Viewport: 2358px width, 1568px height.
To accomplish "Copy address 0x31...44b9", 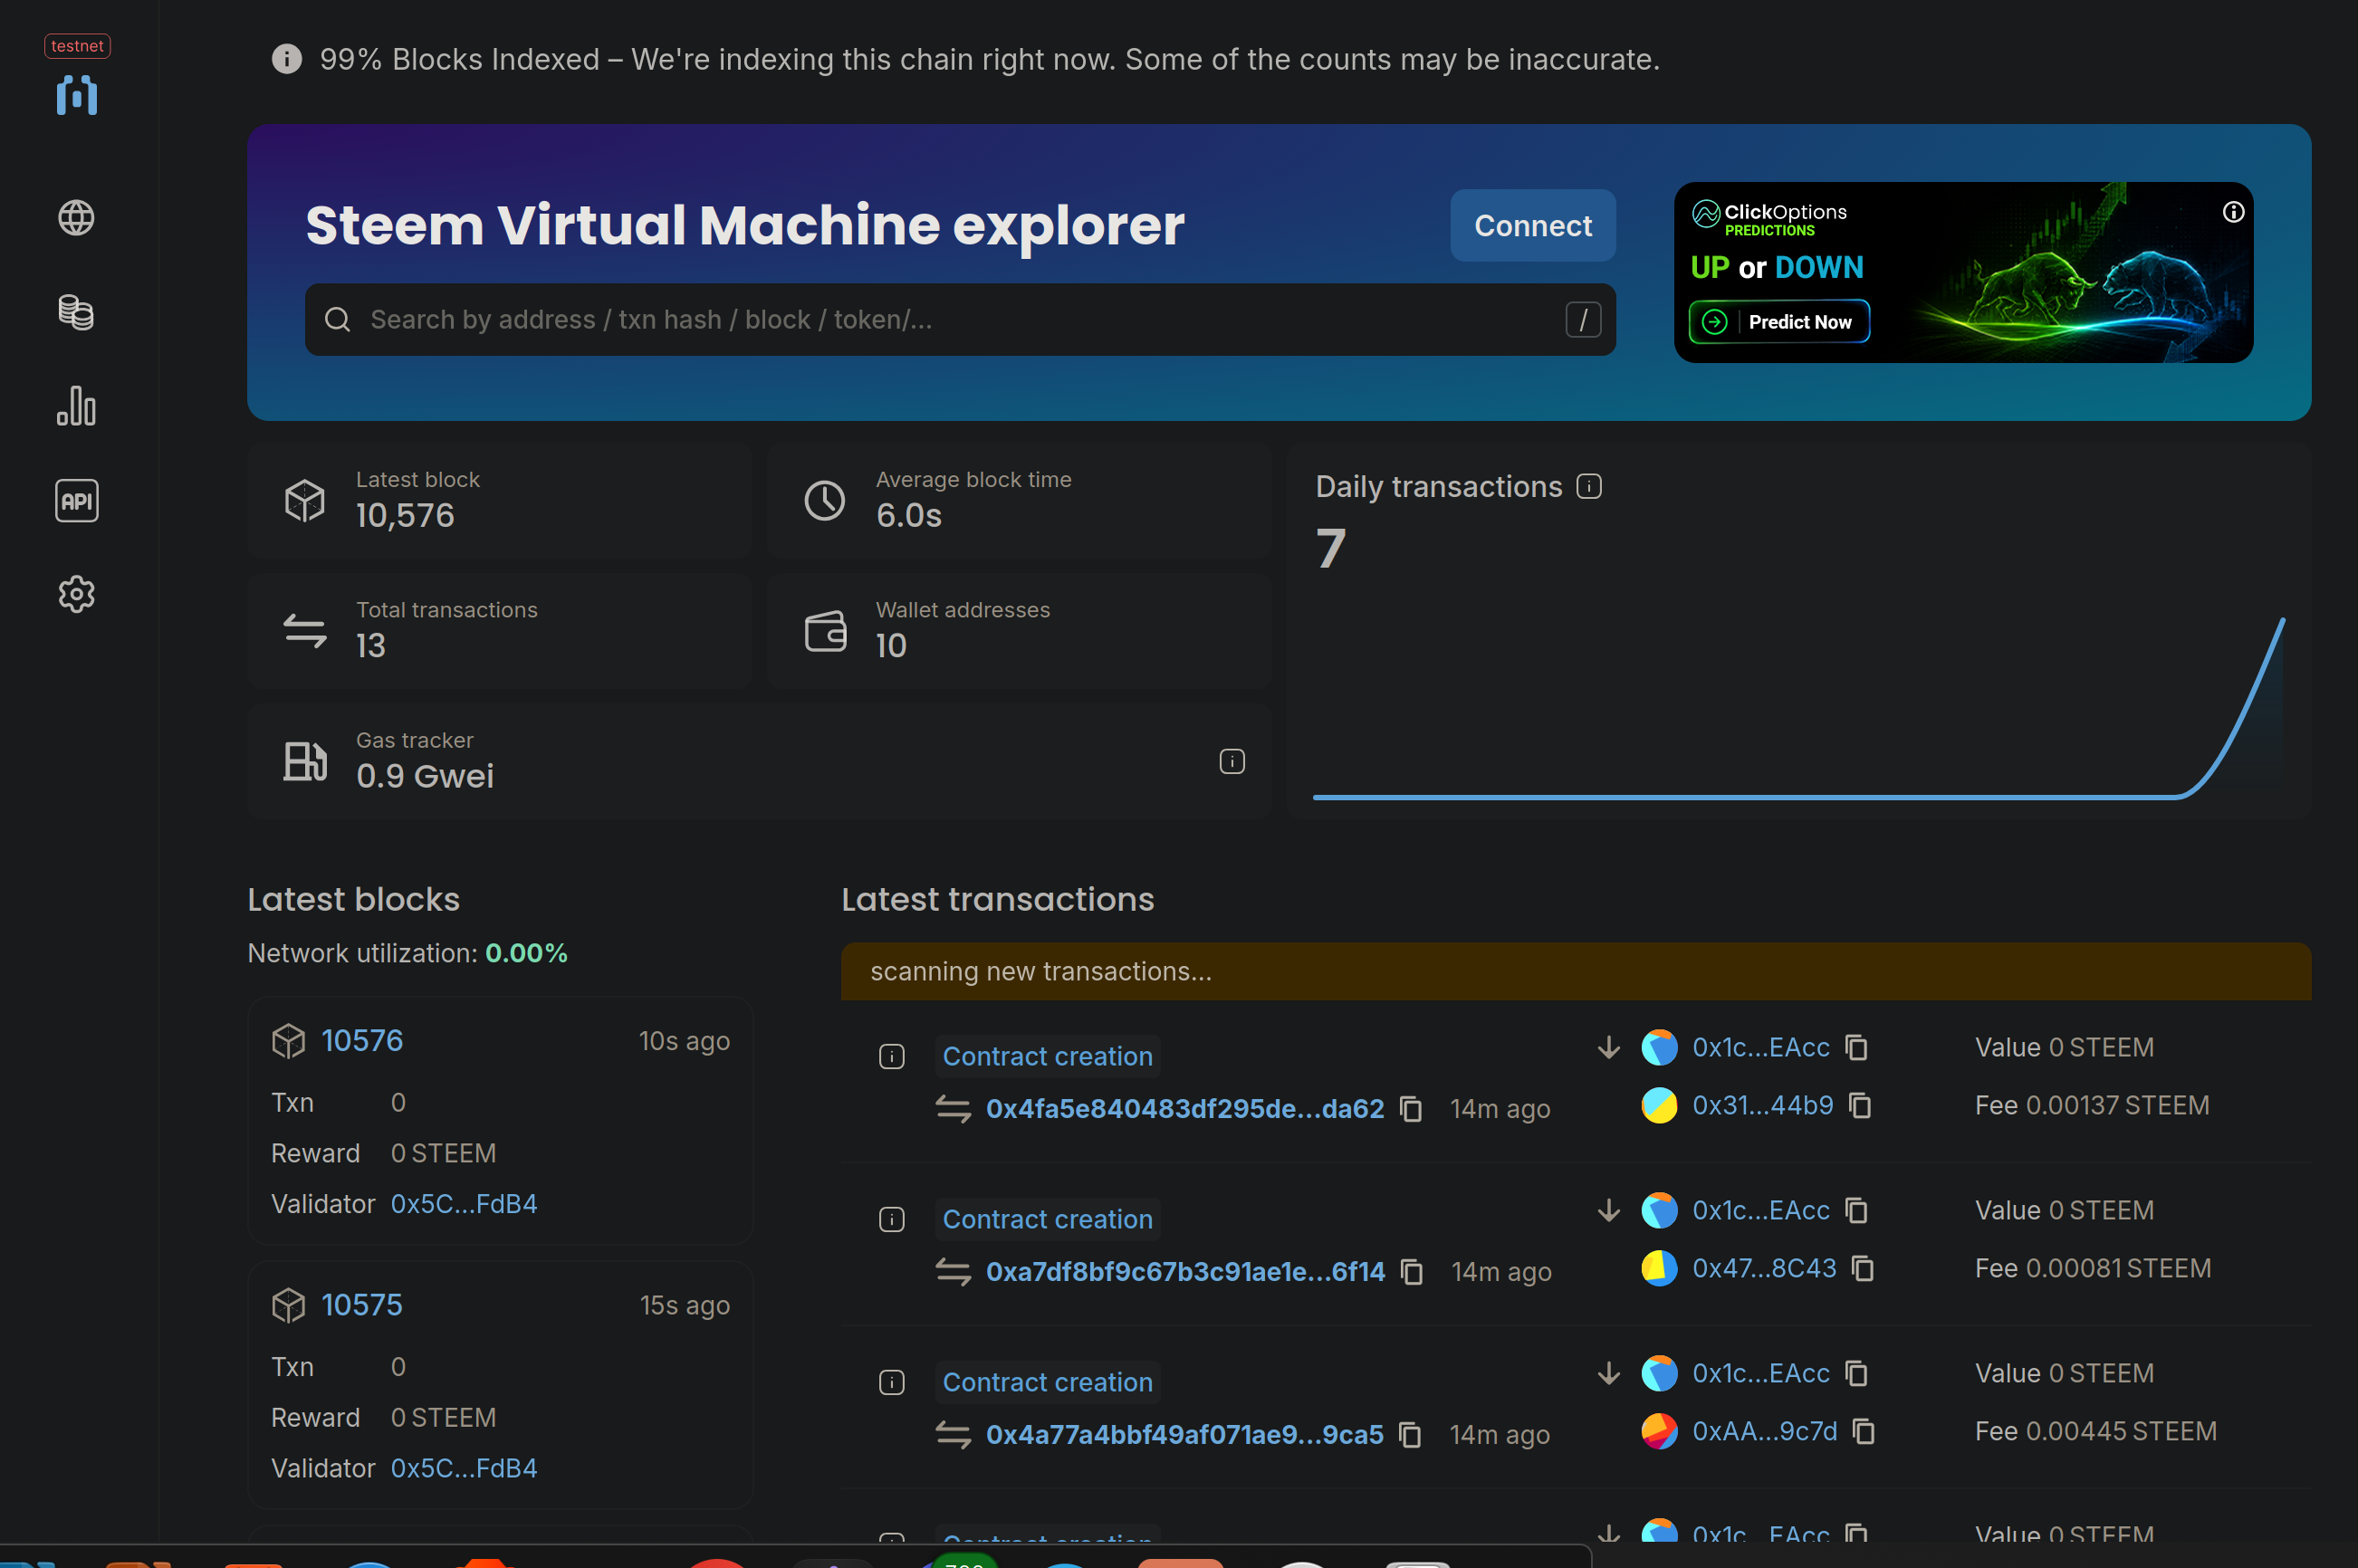I will (x=1860, y=1105).
